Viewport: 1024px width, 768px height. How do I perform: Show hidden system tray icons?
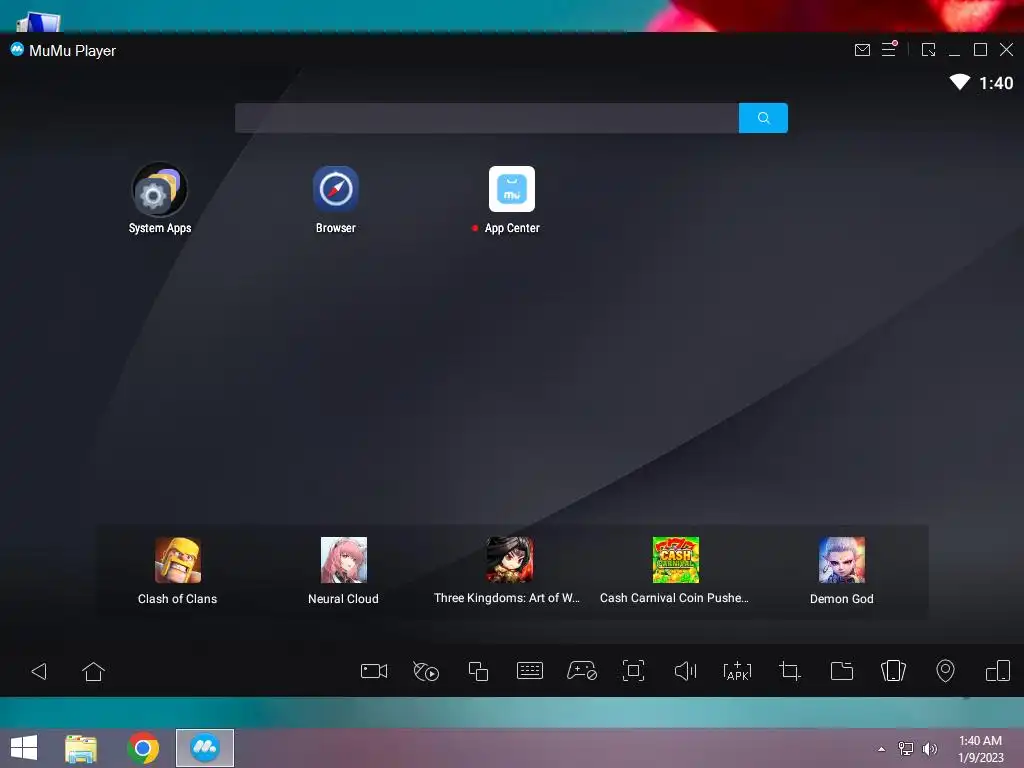pyautogui.click(x=882, y=749)
